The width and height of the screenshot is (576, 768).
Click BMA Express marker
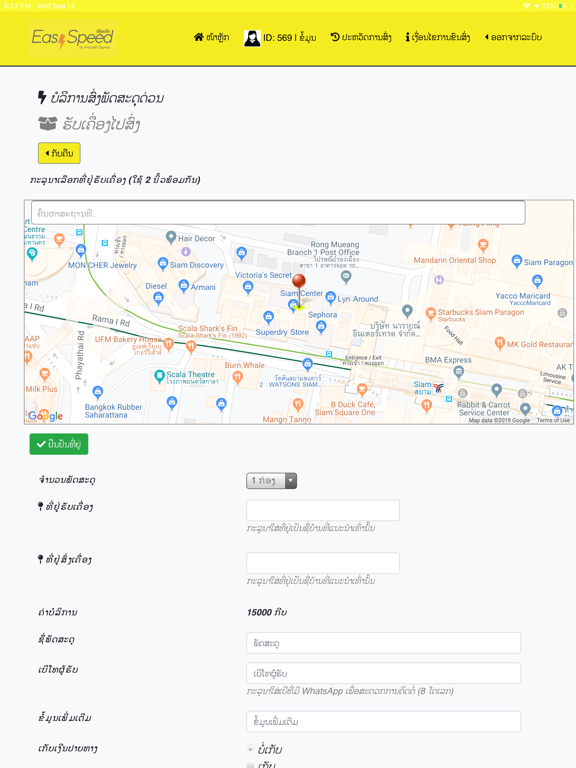pos(458,372)
